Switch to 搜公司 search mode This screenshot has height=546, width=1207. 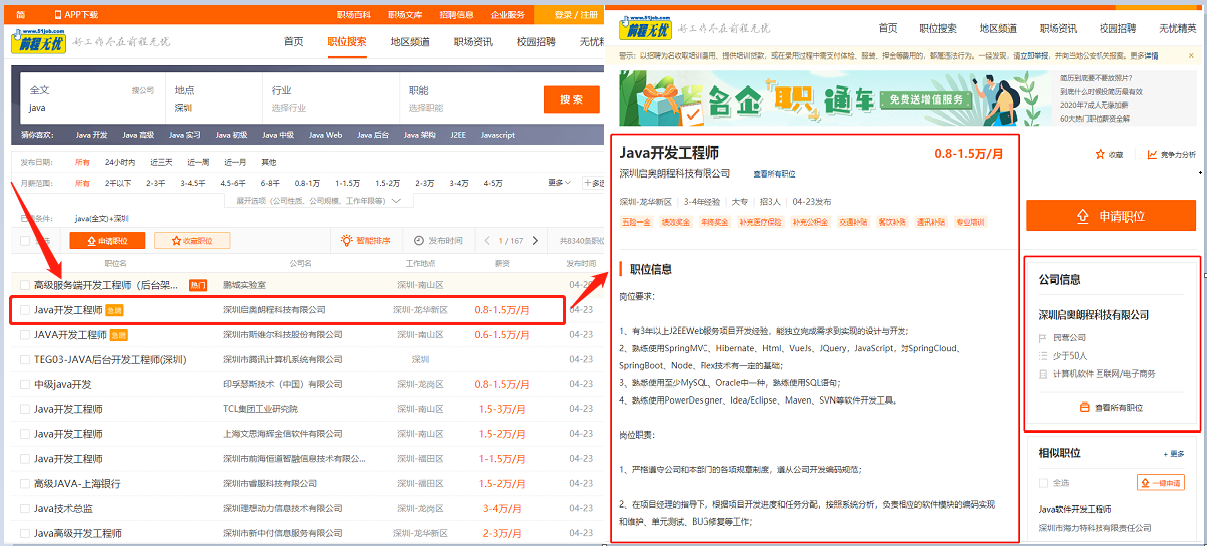coord(143,90)
